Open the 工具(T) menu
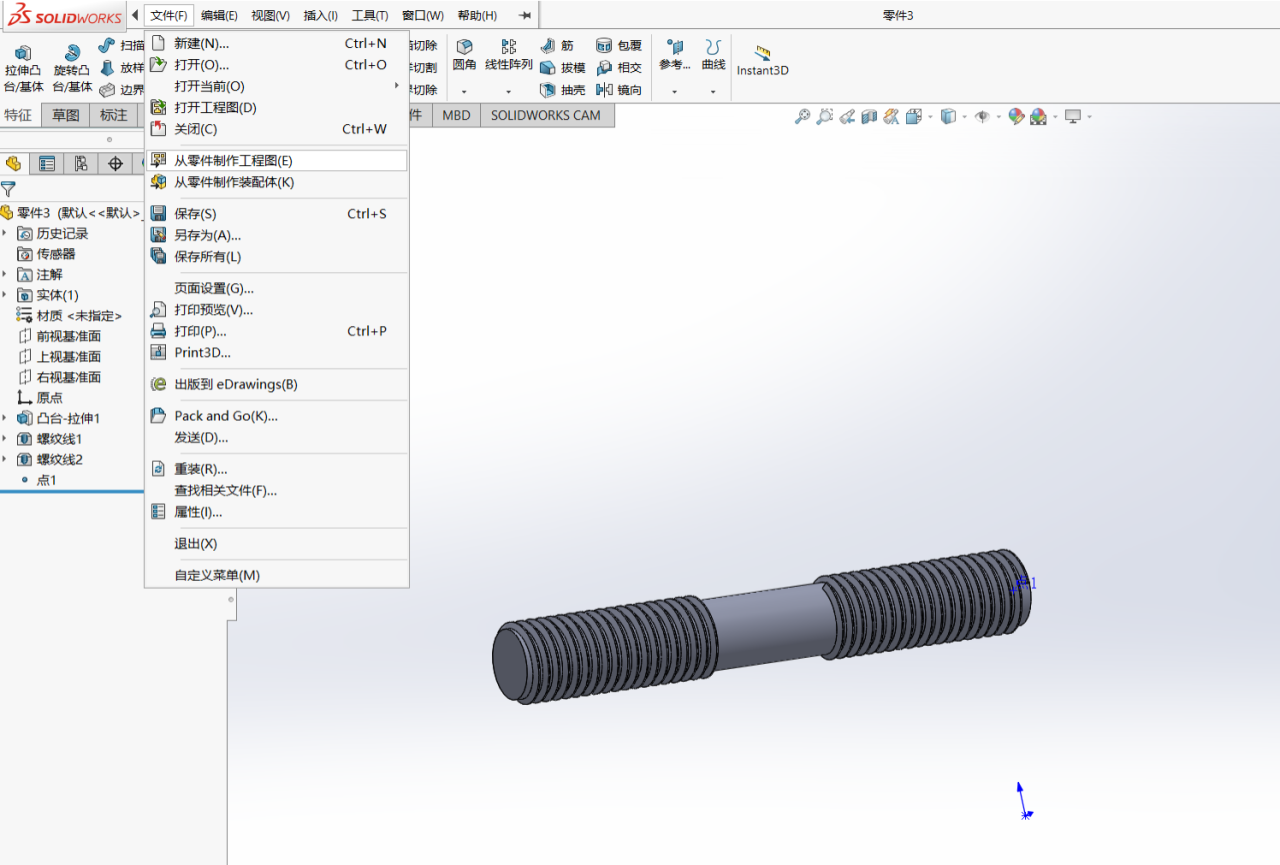The image size is (1280, 865). (370, 15)
